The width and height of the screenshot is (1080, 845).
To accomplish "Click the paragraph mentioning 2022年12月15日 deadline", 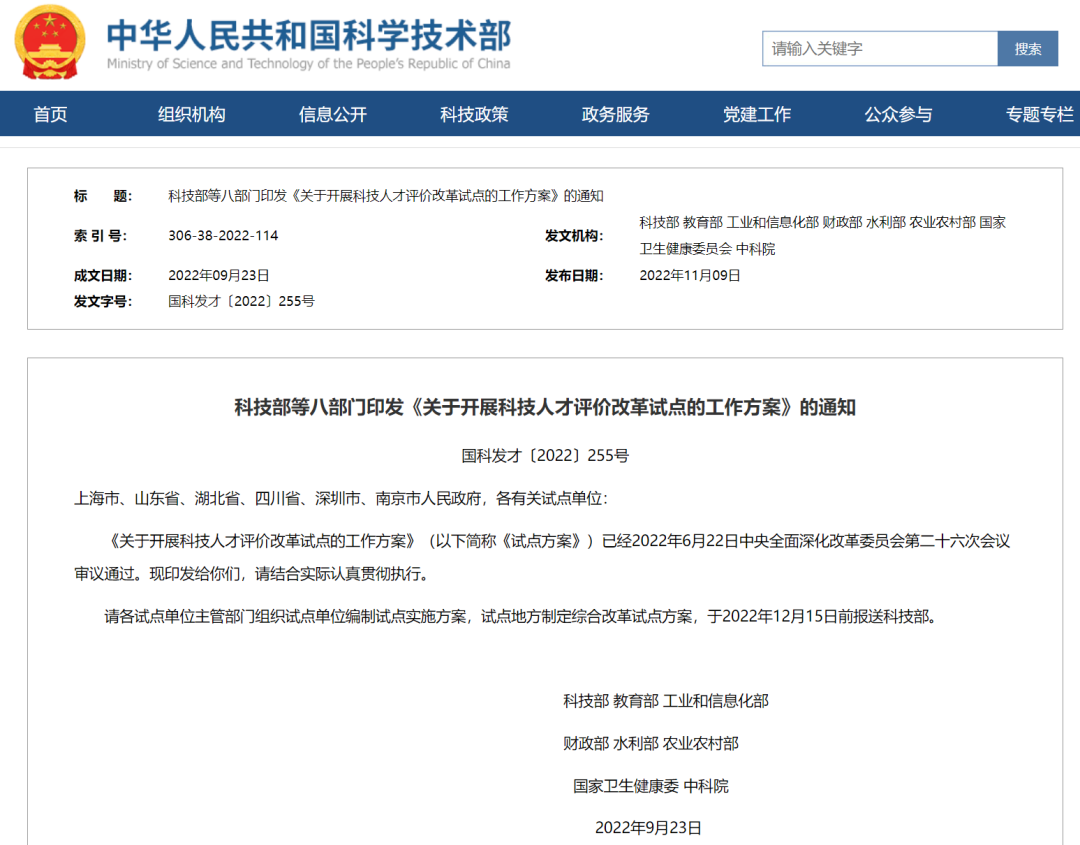I will point(521,617).
